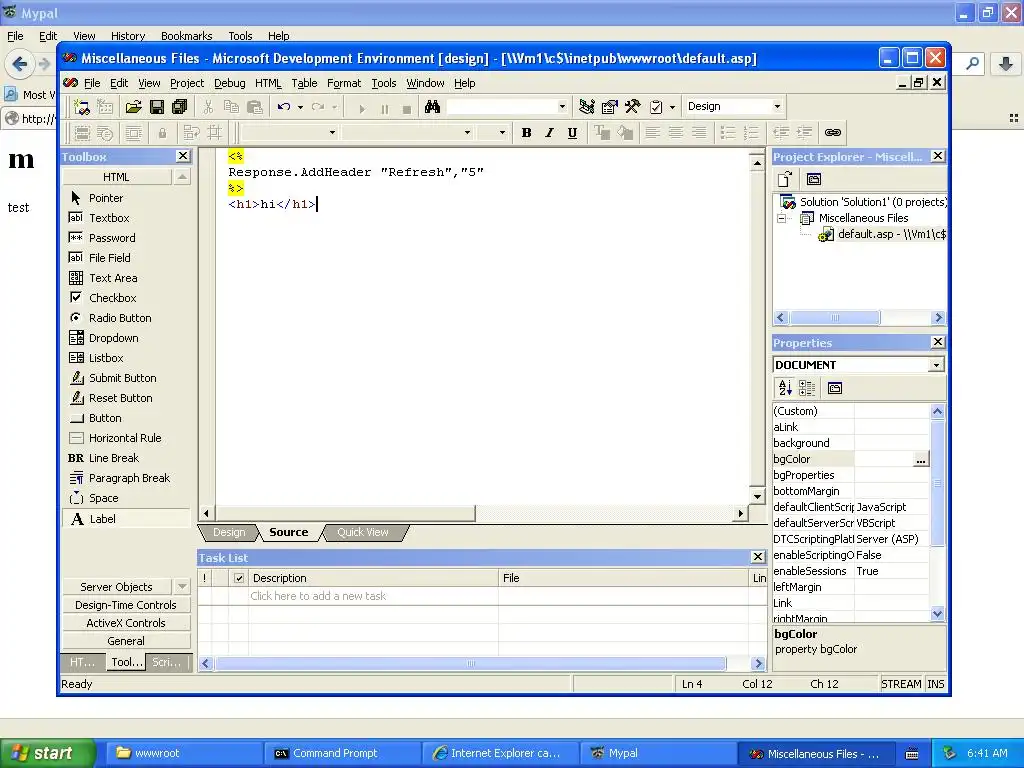The image size is (1024, 768).
Task: Open the General toolbox section
Action: coord(126,641)
